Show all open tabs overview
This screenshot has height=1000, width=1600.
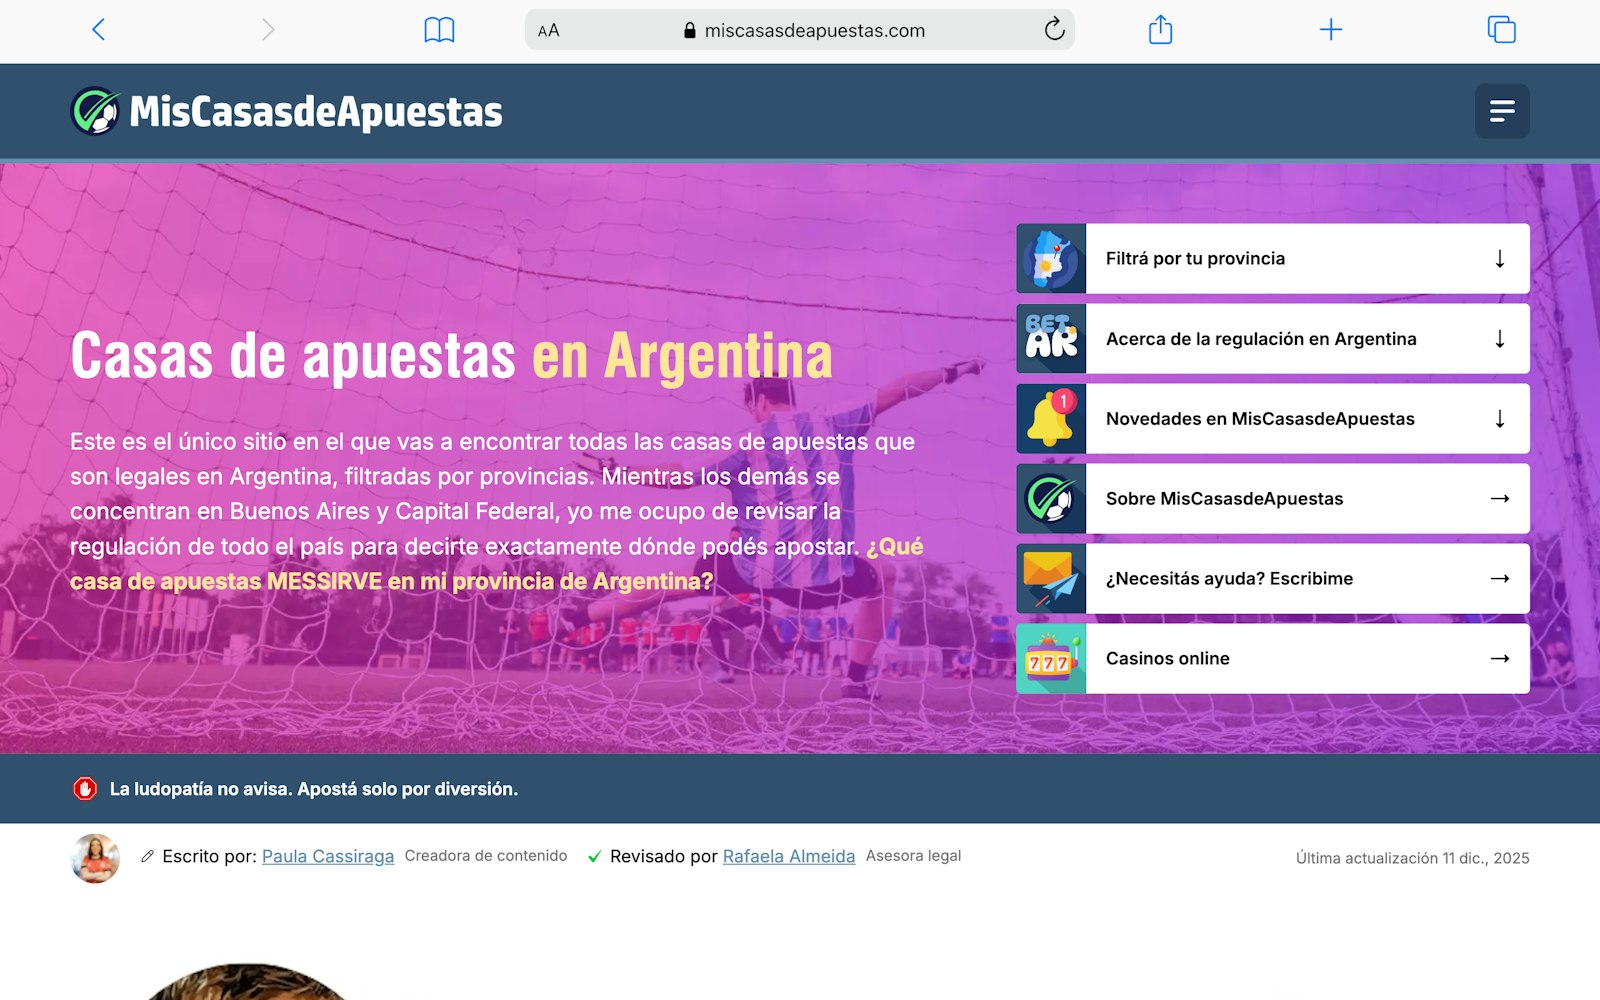(x=1501, y=30)
